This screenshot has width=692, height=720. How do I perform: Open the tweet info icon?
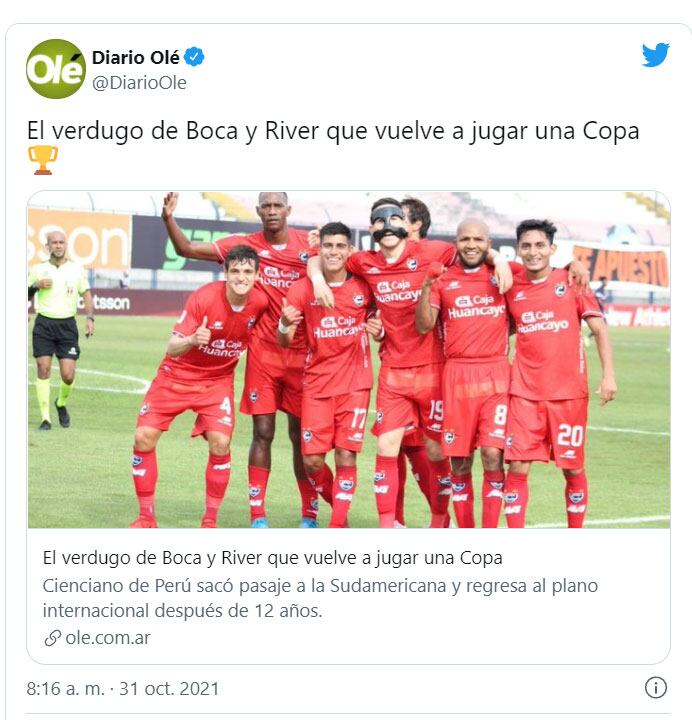(x=655, y=688)
